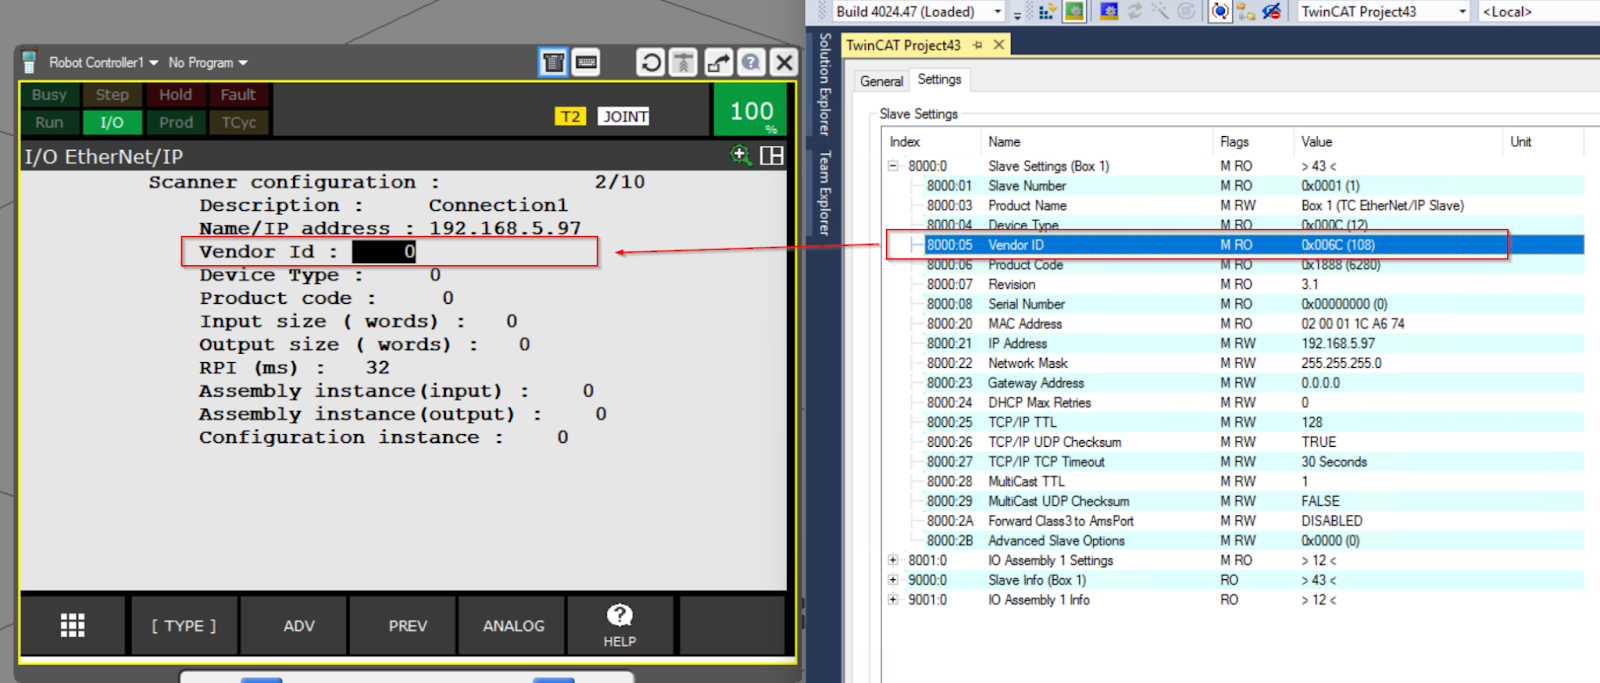Show the pendant keyboard view icon
The width and height of the screenshot is (1600, 683).
586,62
